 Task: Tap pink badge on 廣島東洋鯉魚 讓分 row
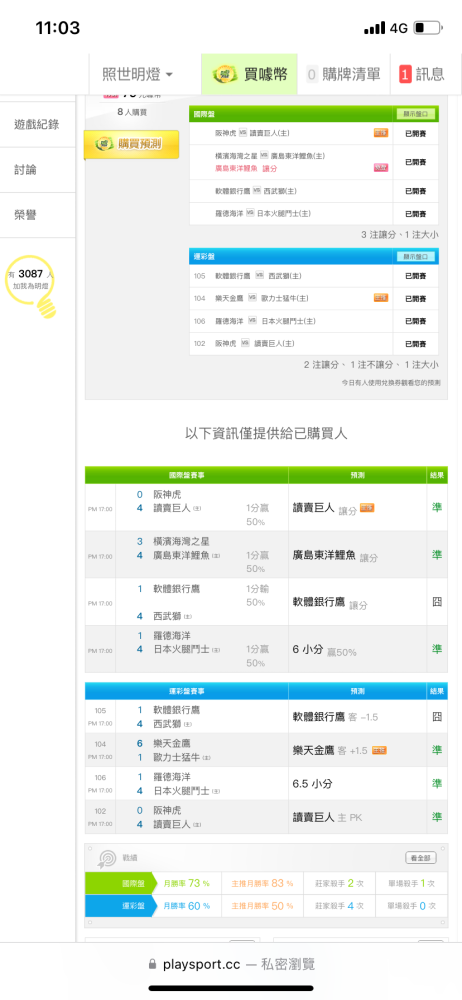click(380, 168)
